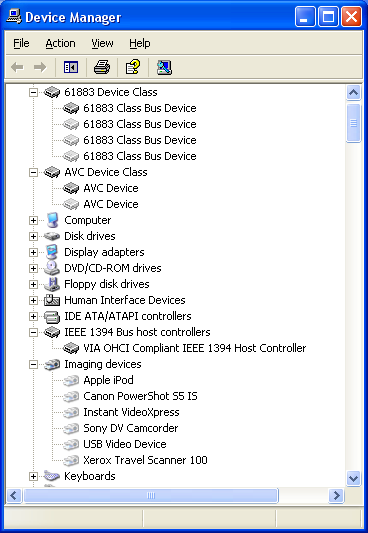Collapse the IEEE 1394 Bus host controllers node
The height and width of the screenshot is (533, 368).
(x=33, y=332)
